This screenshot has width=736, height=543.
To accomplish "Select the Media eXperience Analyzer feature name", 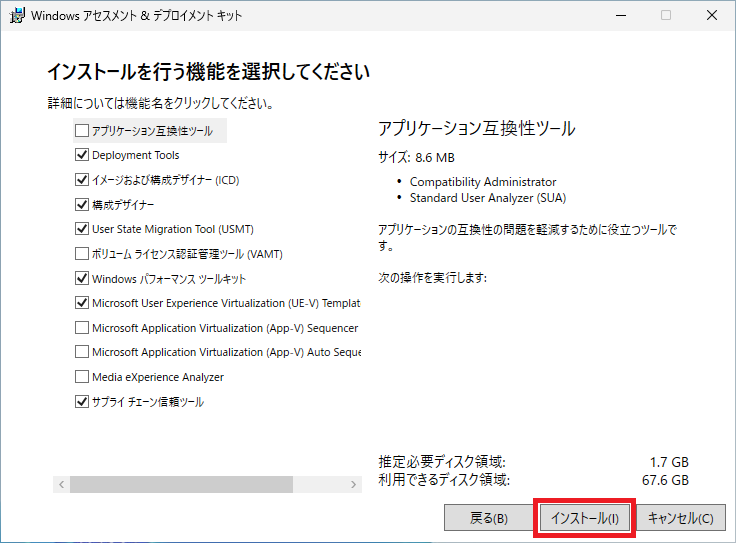I will pyautogui.click(x=158, y=377).
